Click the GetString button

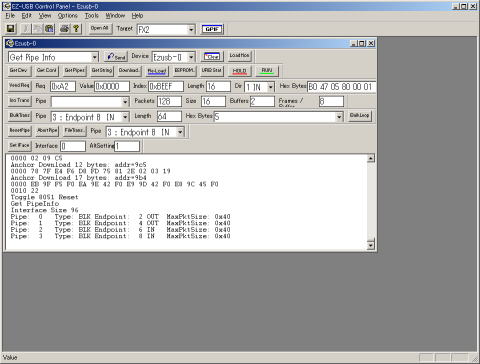pyautogui.click(x=102, y=71)
